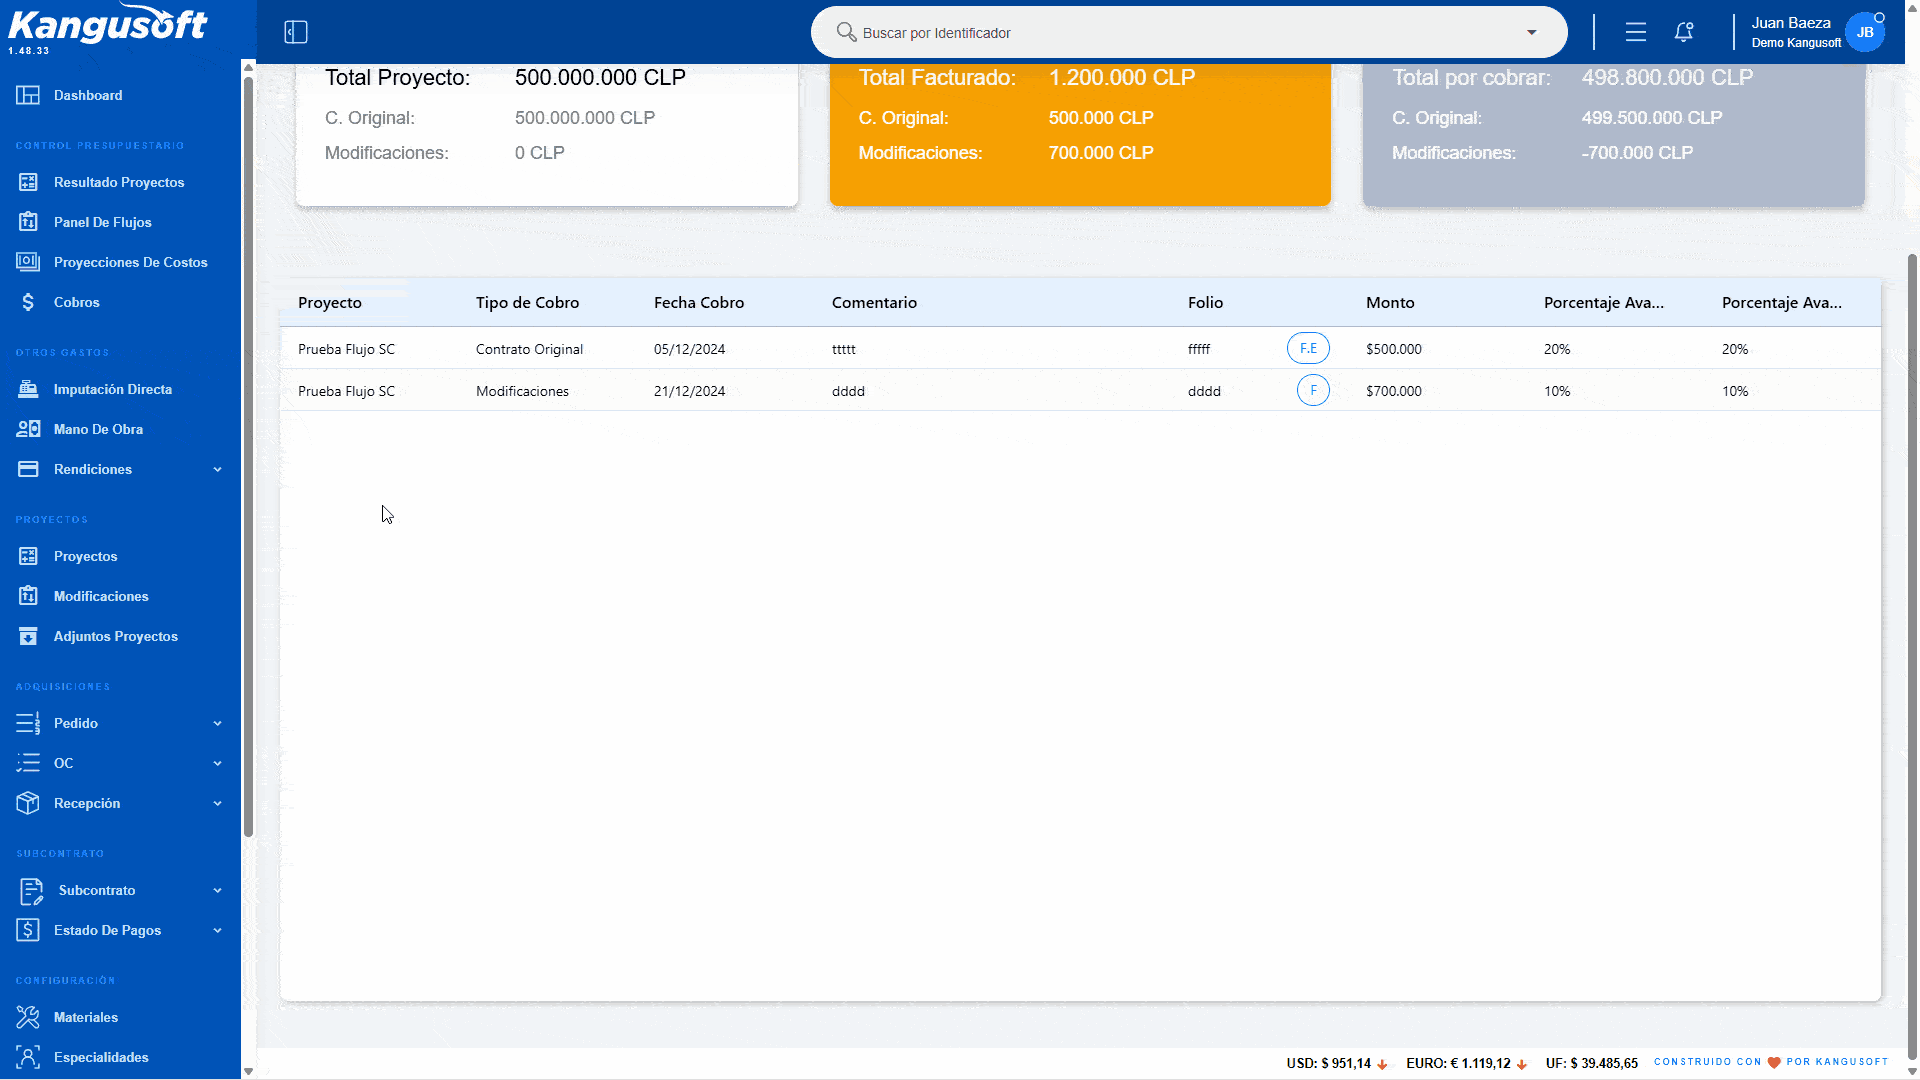Click the Rendiciones card icon
1920x1080 pixels.
click(28, 469)
